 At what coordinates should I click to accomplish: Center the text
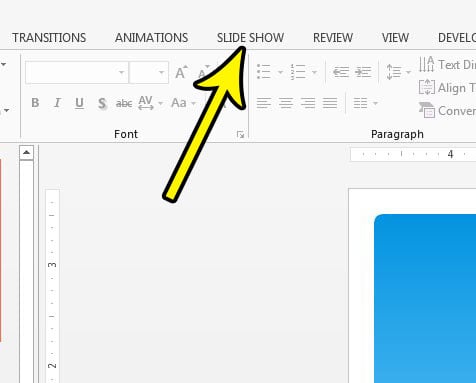click(x=286, y=103)
